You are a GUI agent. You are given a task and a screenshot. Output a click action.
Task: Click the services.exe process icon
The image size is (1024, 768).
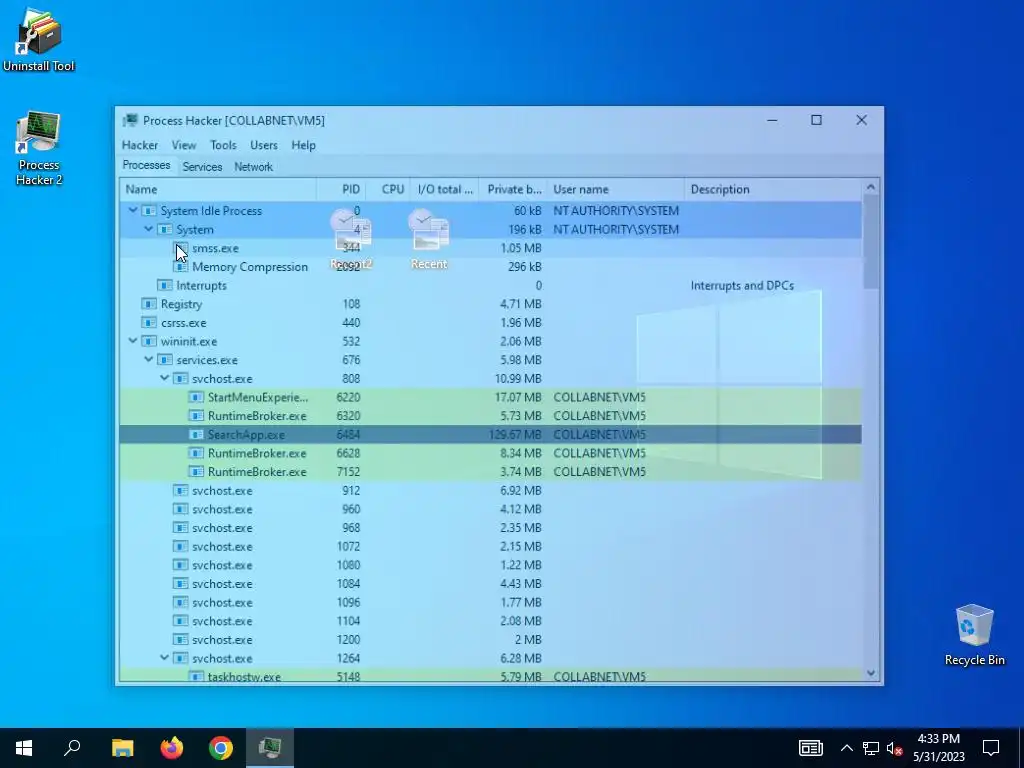click(x=165, y=360)
